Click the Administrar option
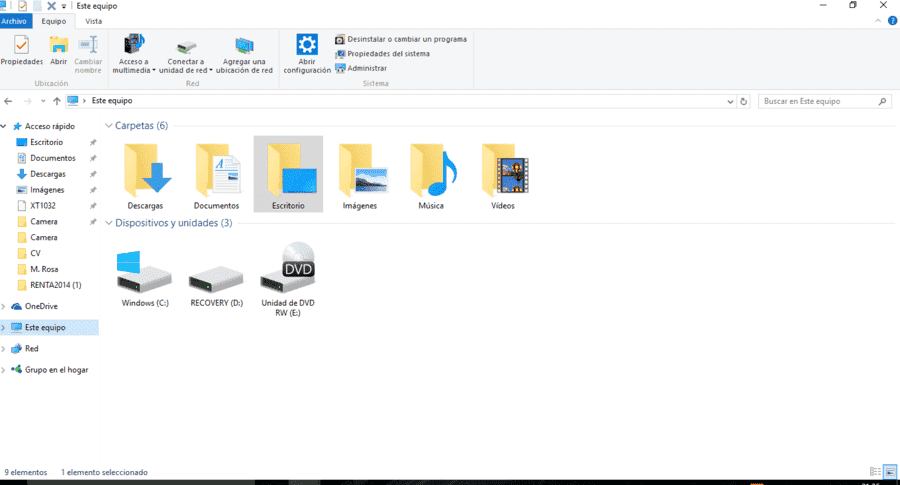Screen dimensions: 900x485 tap(361, 68)
